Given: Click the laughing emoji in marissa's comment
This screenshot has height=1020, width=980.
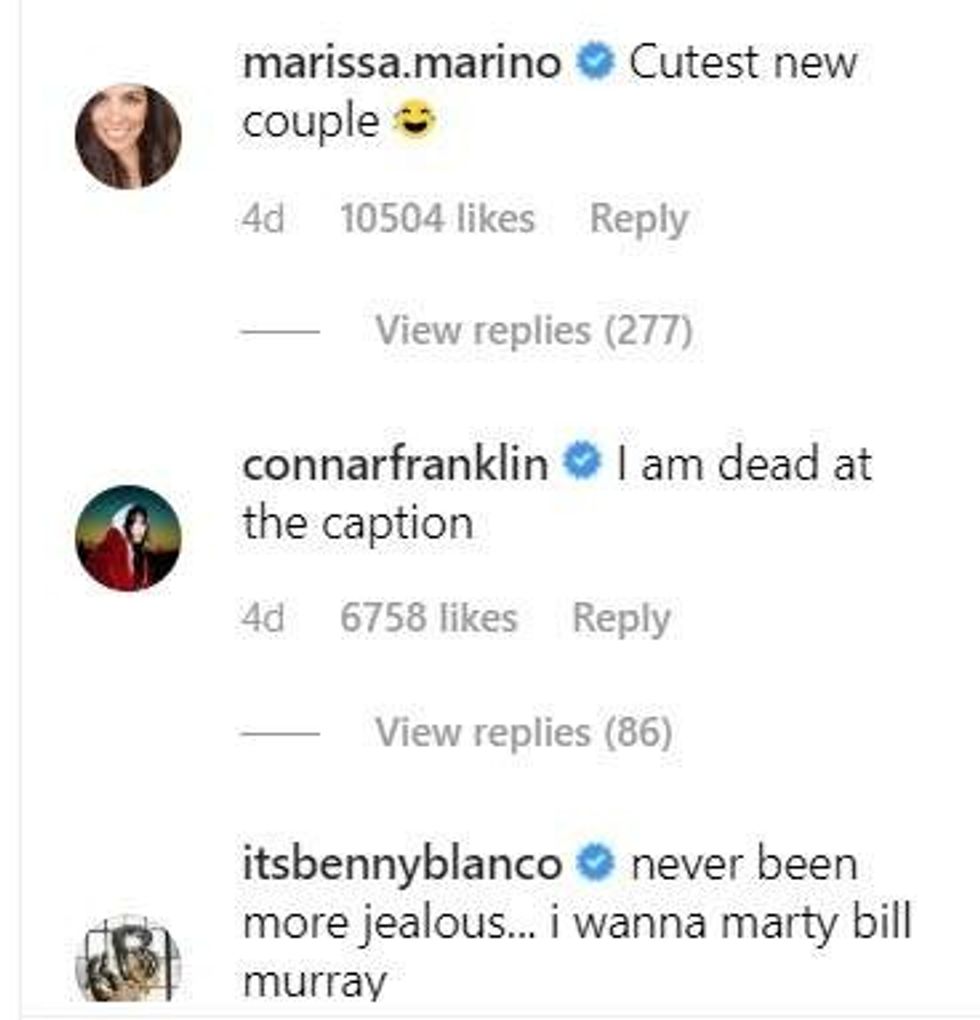Looking at the screenshot, I should point(408,123).
